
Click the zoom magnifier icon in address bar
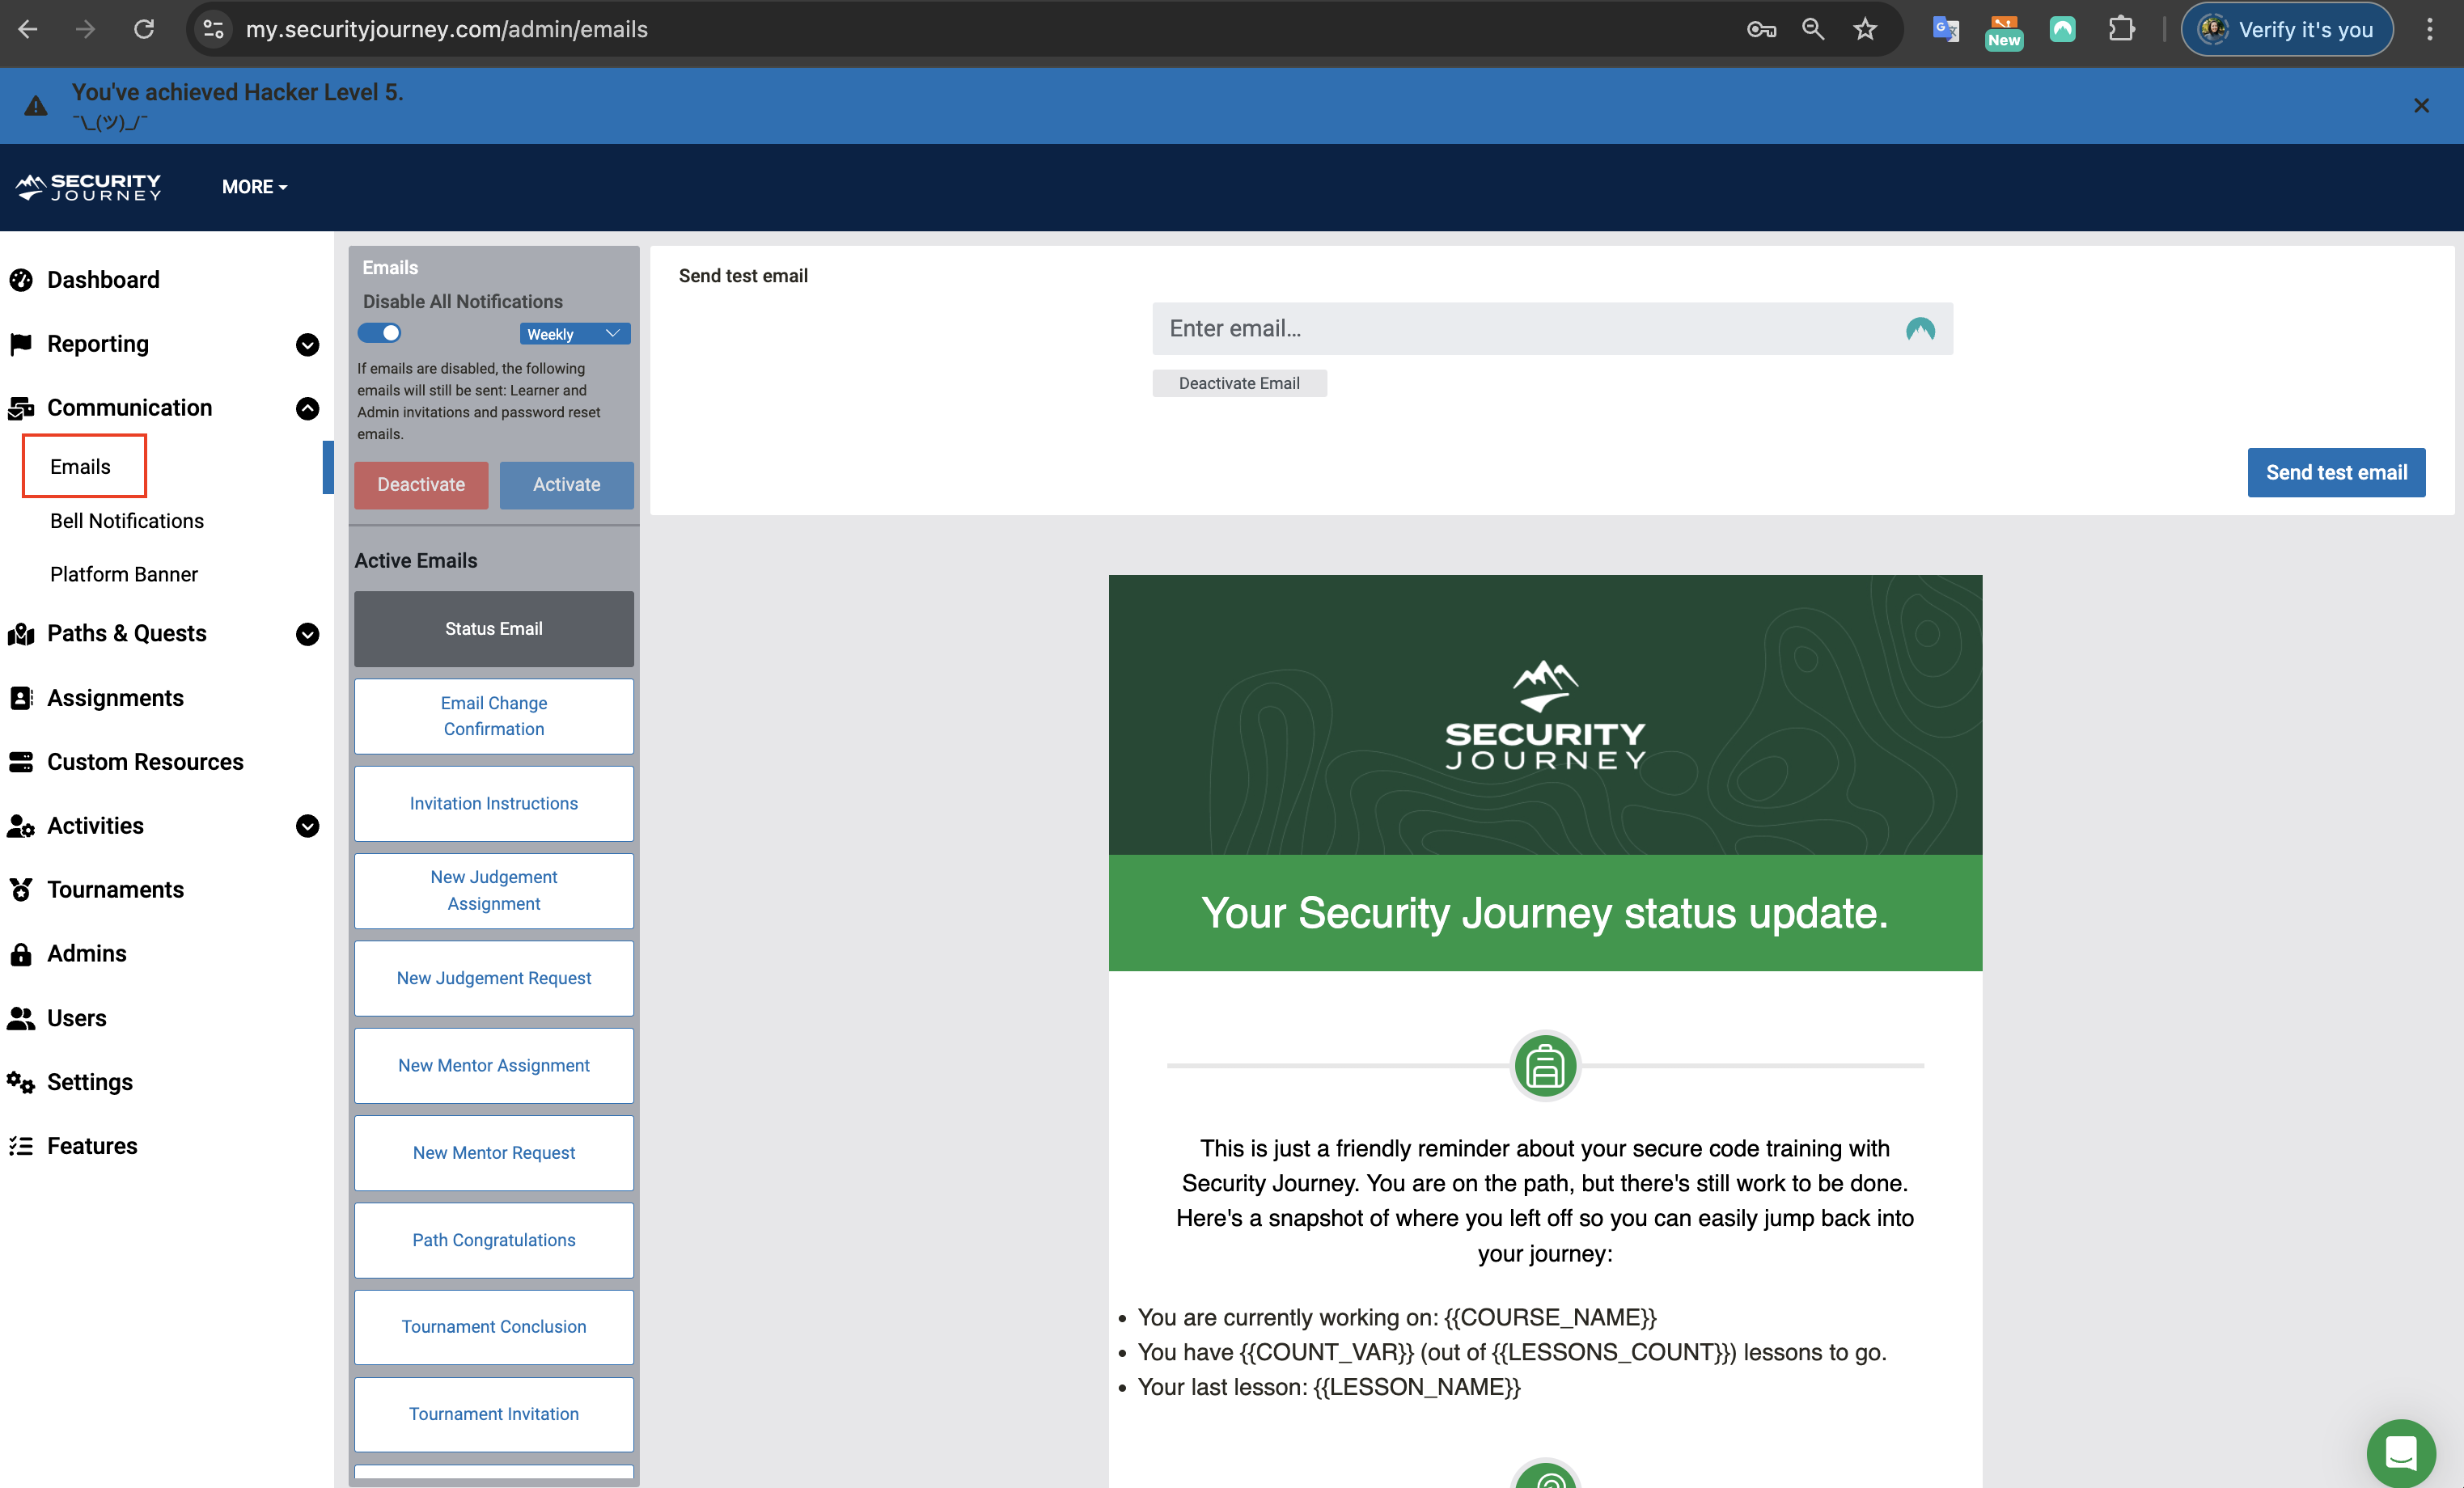[1813, 29]
